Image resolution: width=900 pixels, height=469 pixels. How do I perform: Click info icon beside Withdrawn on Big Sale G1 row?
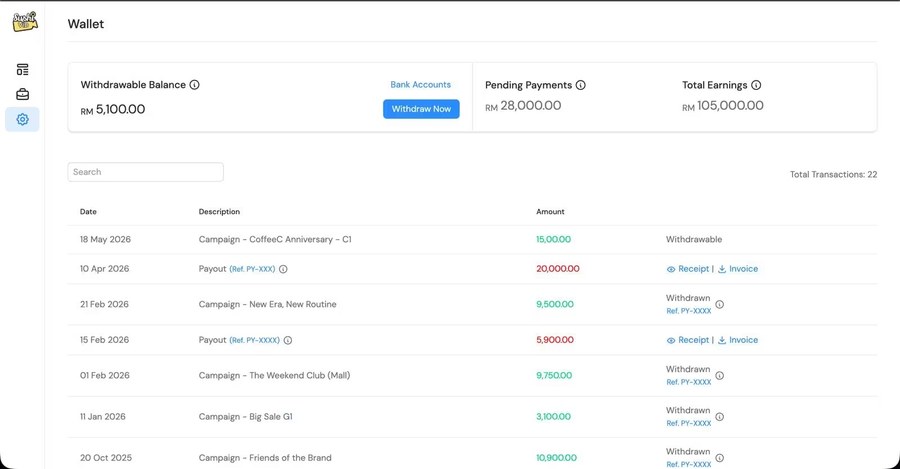[x=719, y=417]
